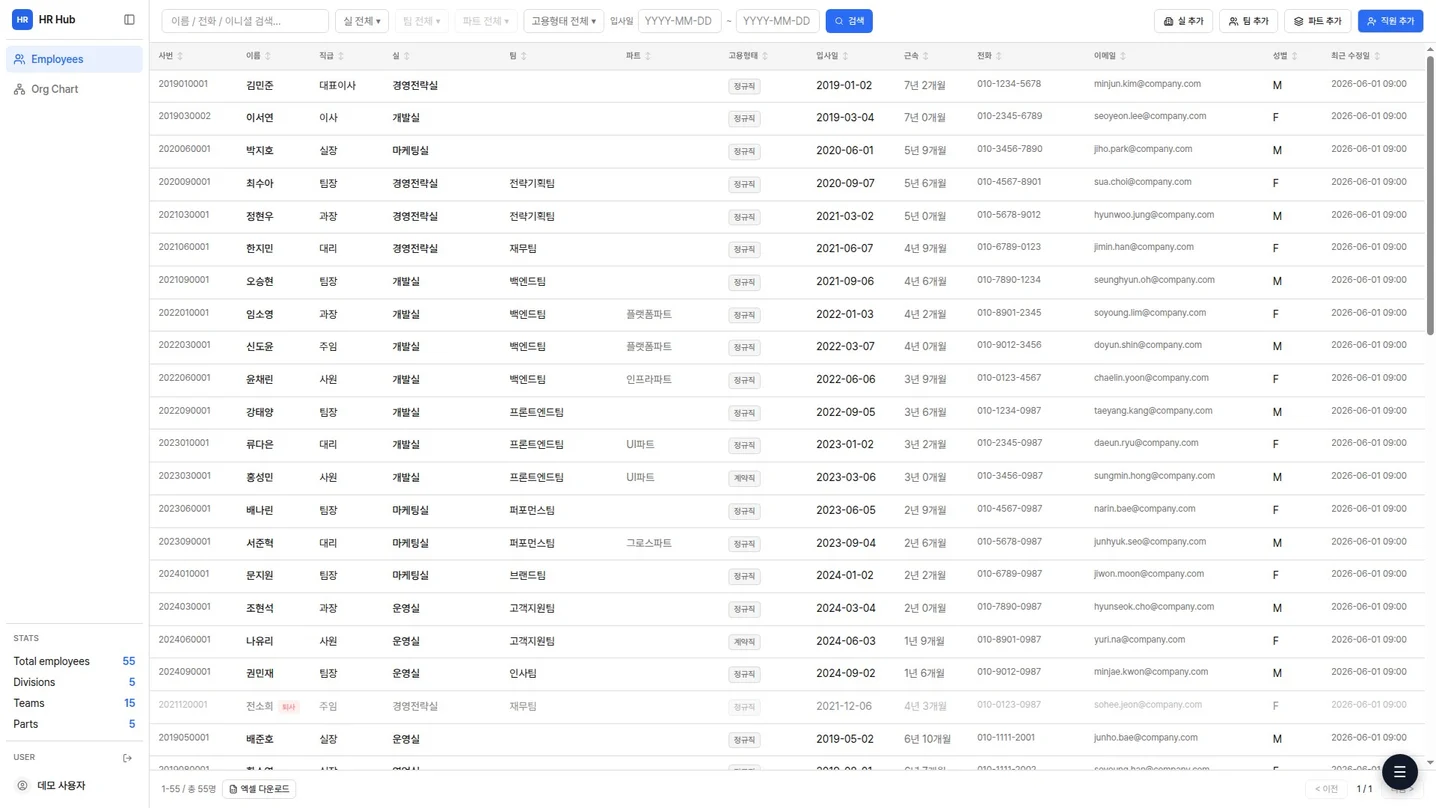Open the 파트 전체 filter dropdown
1436x808 pixels.
(486, 21)
